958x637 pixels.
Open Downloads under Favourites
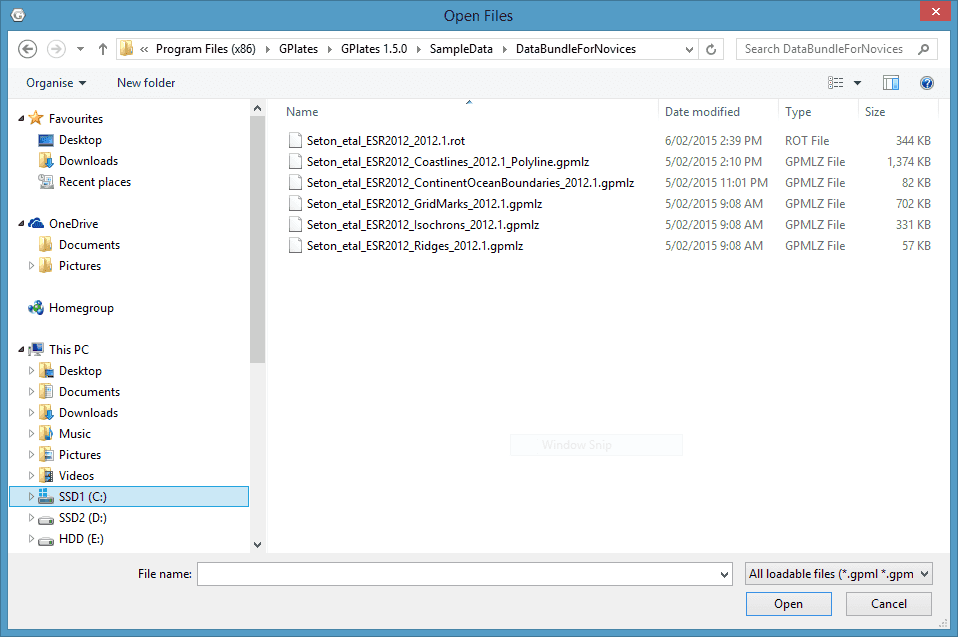pyautogui.click(x=88, y=161)
